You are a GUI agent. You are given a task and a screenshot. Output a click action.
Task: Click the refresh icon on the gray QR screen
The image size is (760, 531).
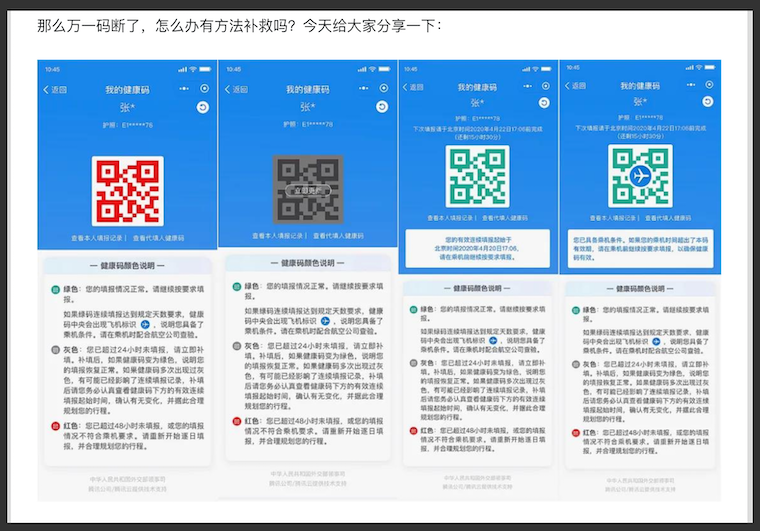point(382,106)
